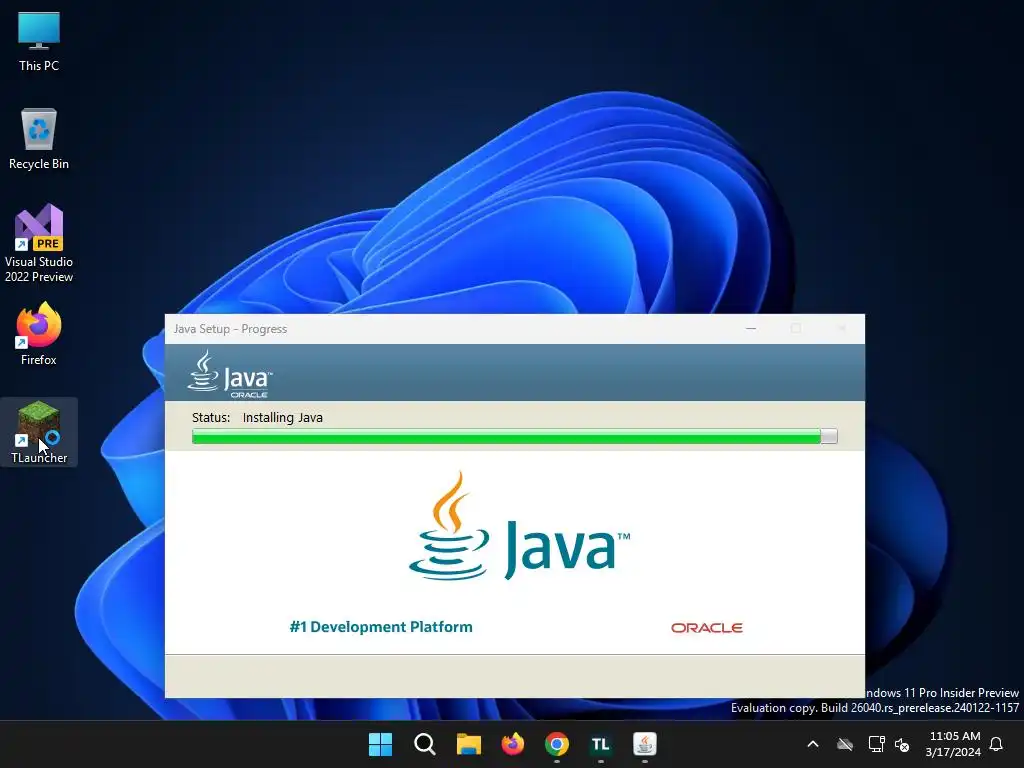
Task: Click the Java installation progress bar
Action: click(x=515, y=437)
